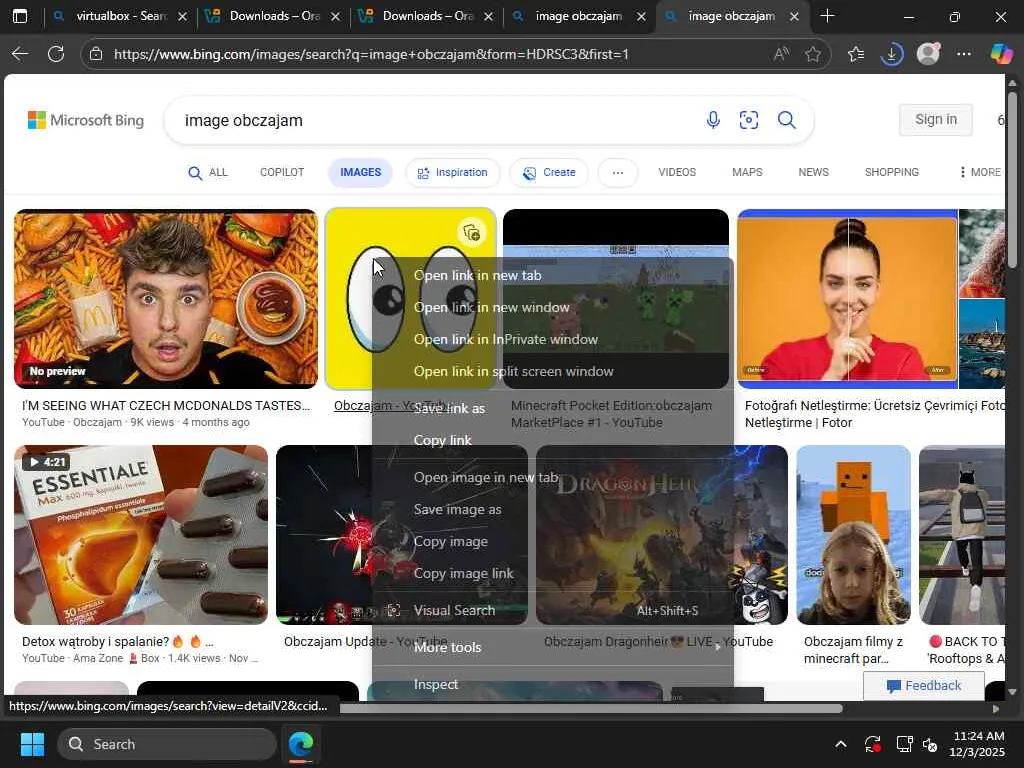Choose Open link in InPrivate window
Image resolution: width=1024 pixels, height=768 pixels.
click(552, 340)
